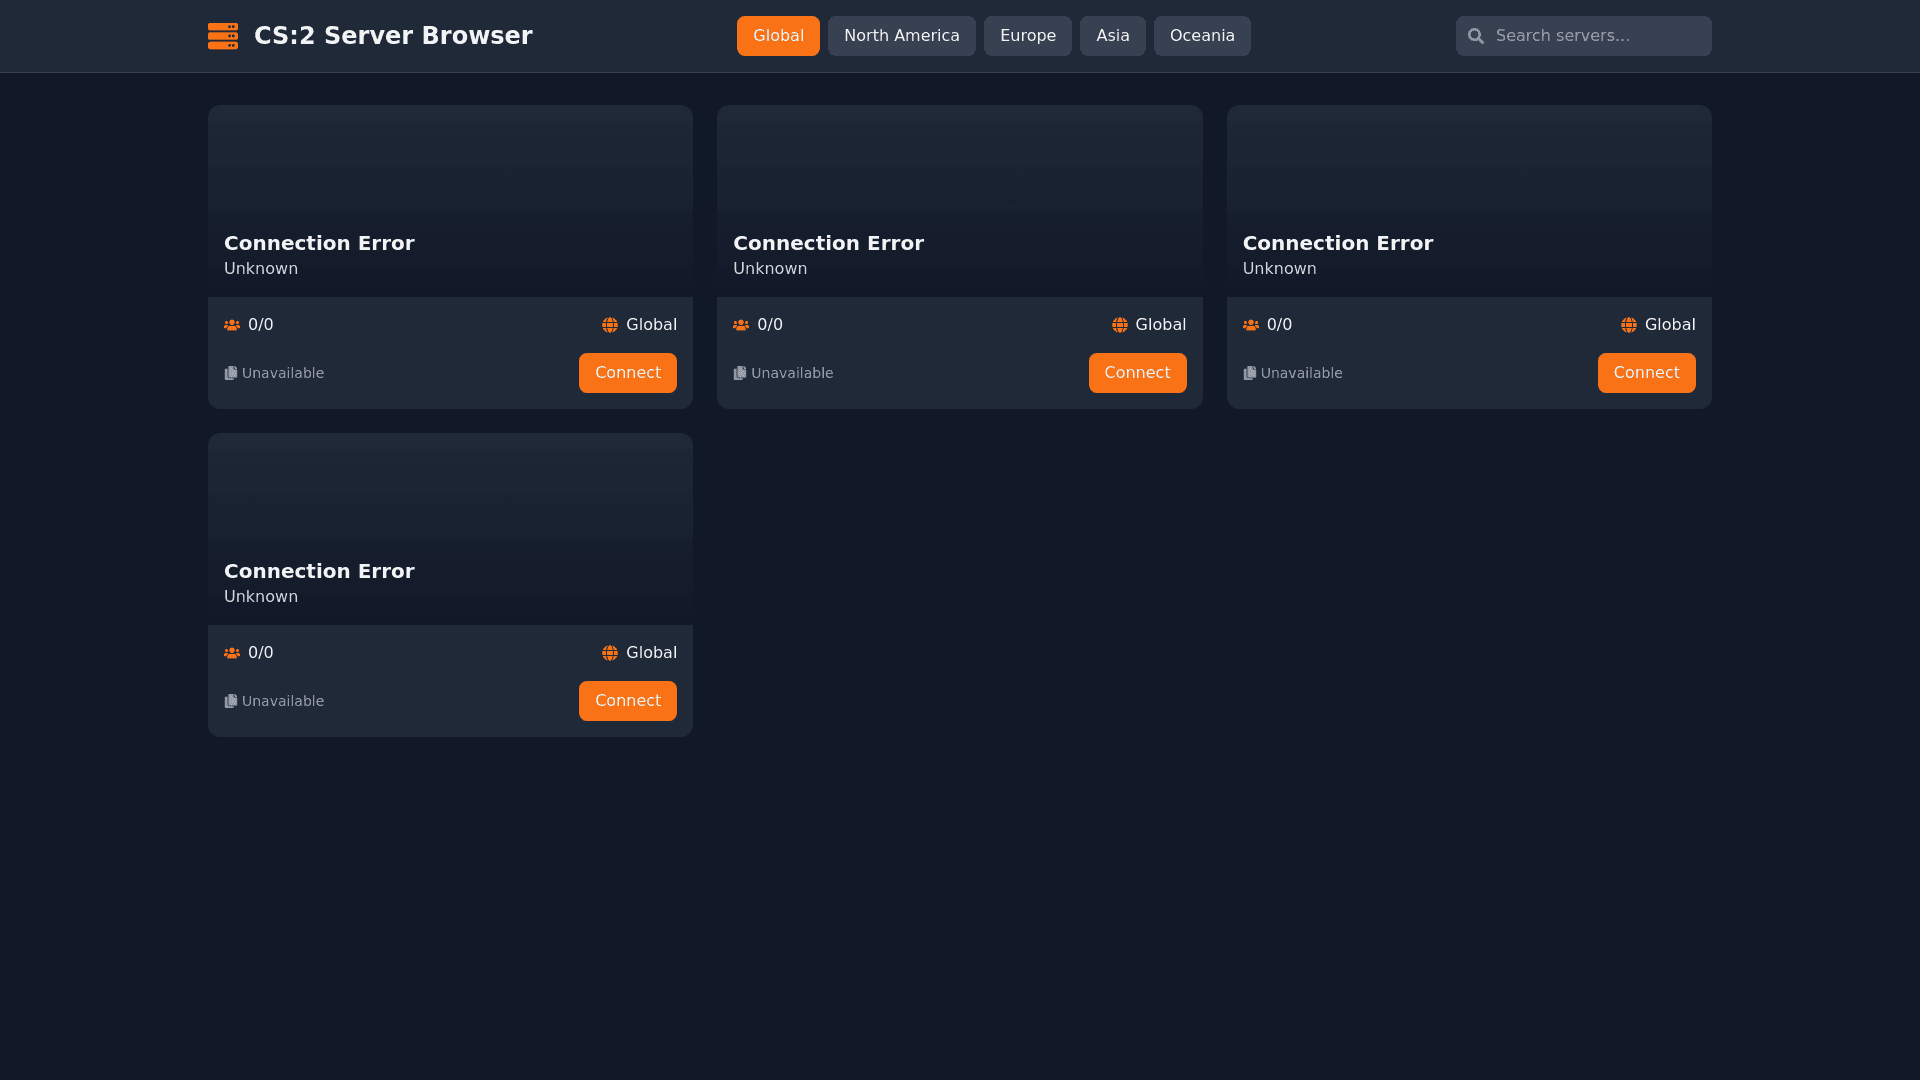This screenshot has height=1080, width=1920.
Task: Click the server stack logo icon
Action: 222,36
